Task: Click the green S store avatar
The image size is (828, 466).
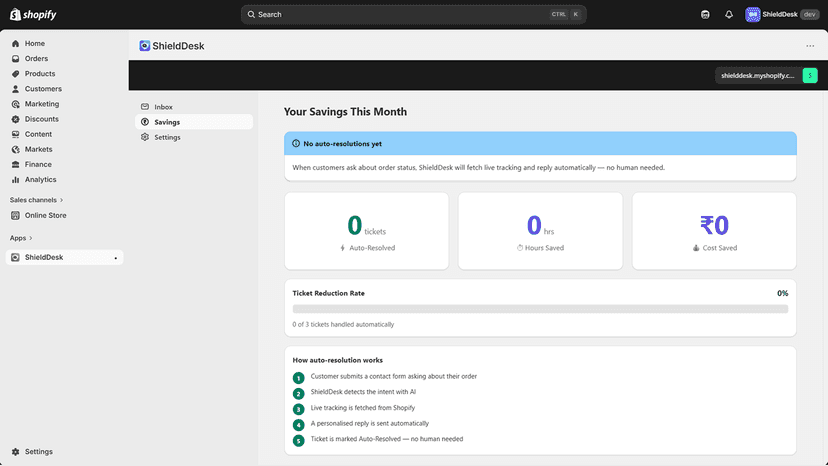Action: [810, 76]
